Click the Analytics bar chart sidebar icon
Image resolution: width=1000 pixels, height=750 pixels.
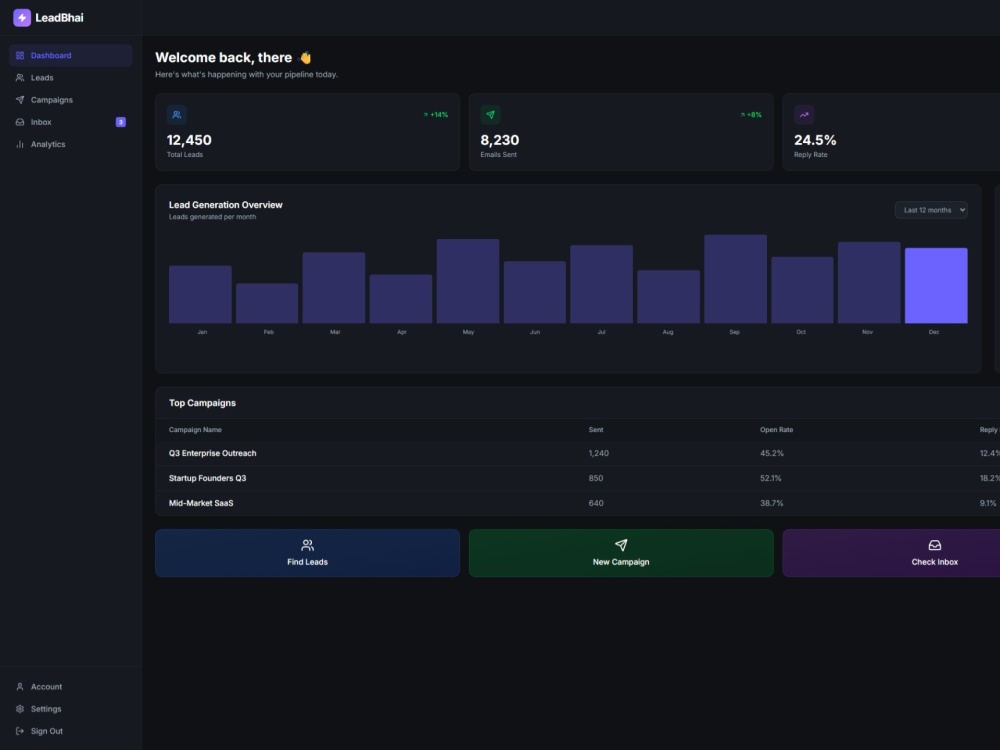click(20, 144)
